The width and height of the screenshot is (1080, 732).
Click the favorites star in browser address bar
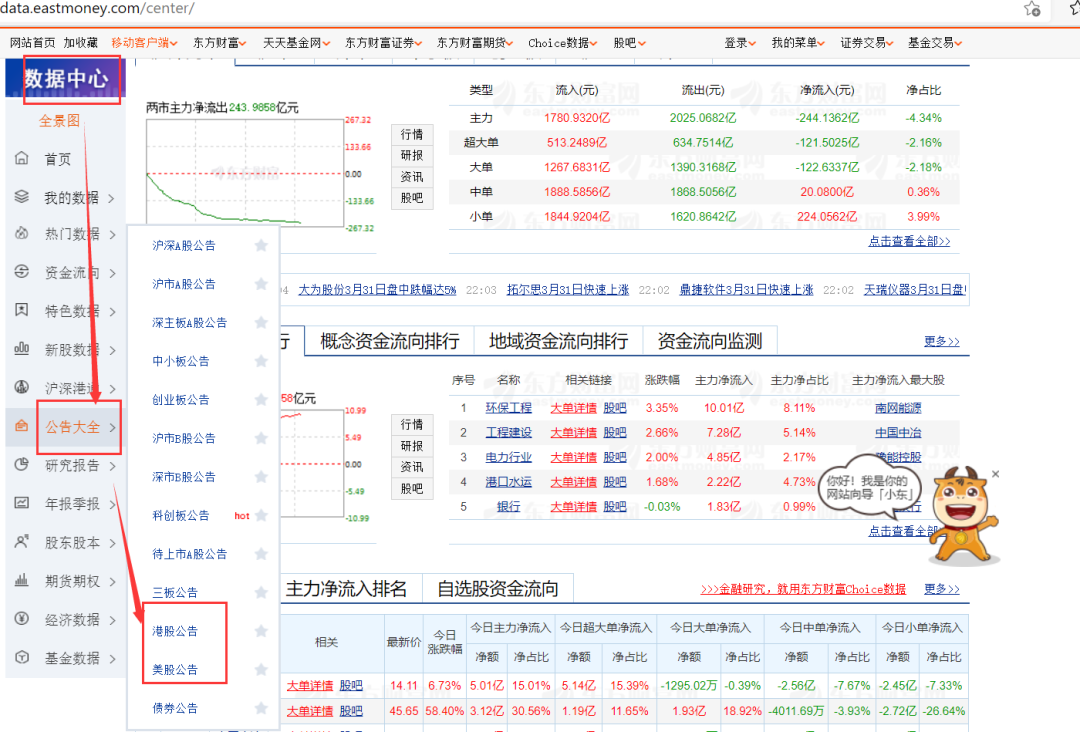pyautogui.click(x=1032, y=9)
